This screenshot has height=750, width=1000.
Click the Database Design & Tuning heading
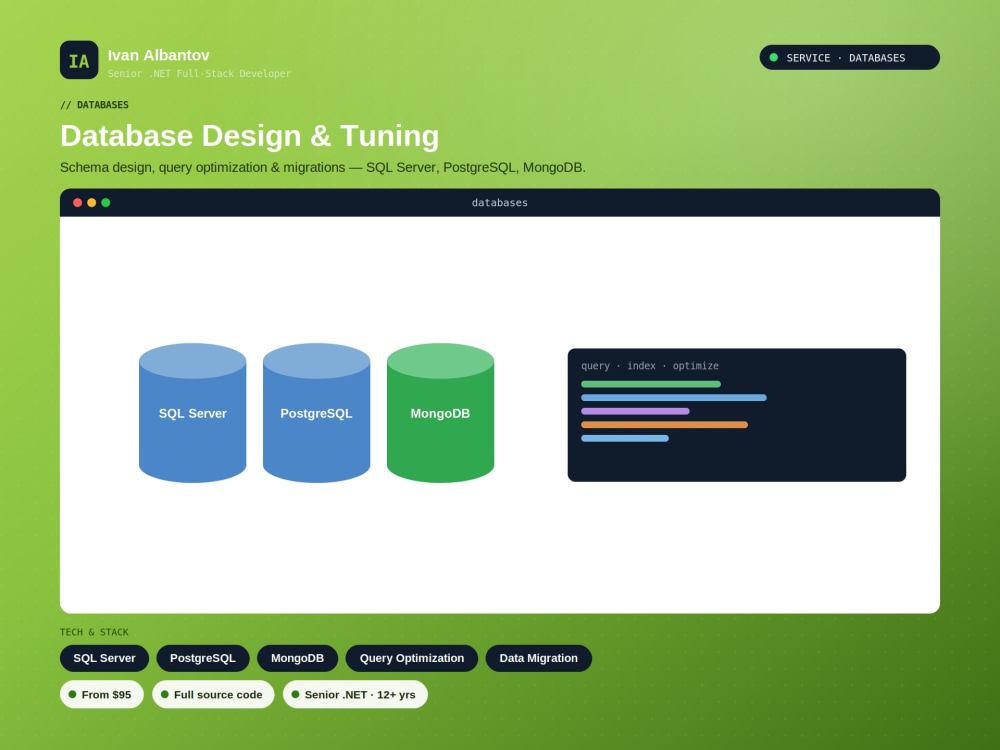[x=249, y=136]
